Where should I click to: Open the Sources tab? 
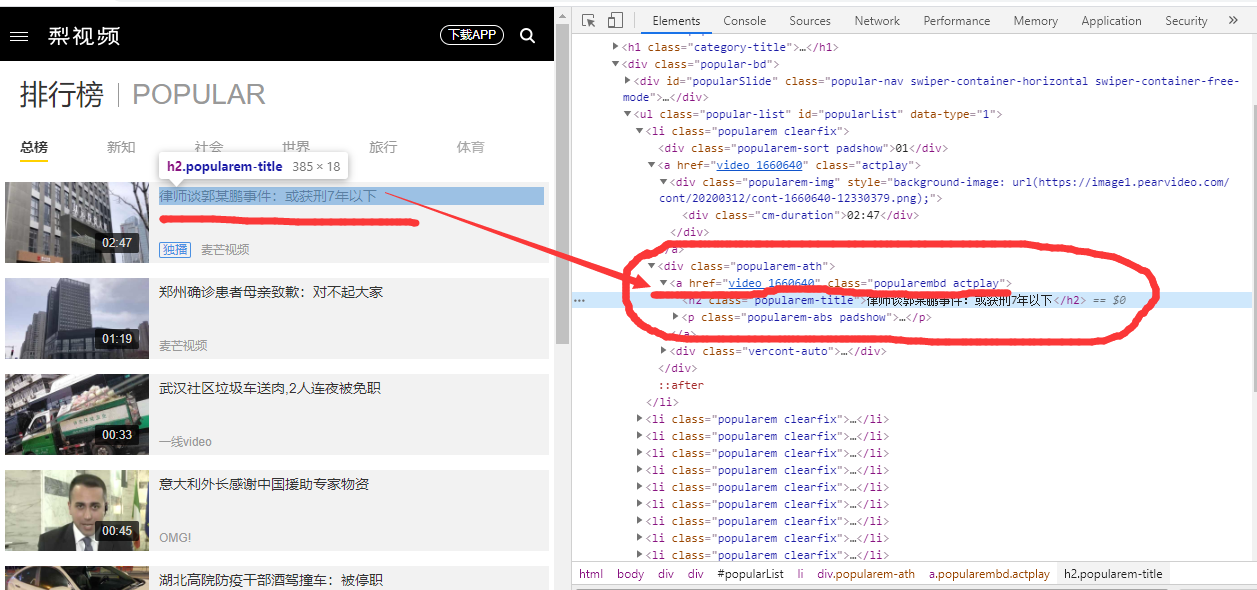[810, 20]
